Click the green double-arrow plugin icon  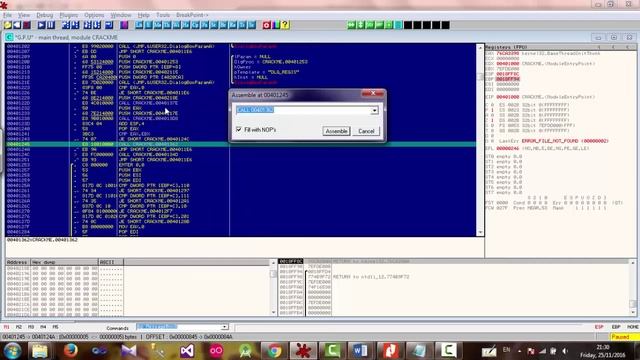click(351, 25)
